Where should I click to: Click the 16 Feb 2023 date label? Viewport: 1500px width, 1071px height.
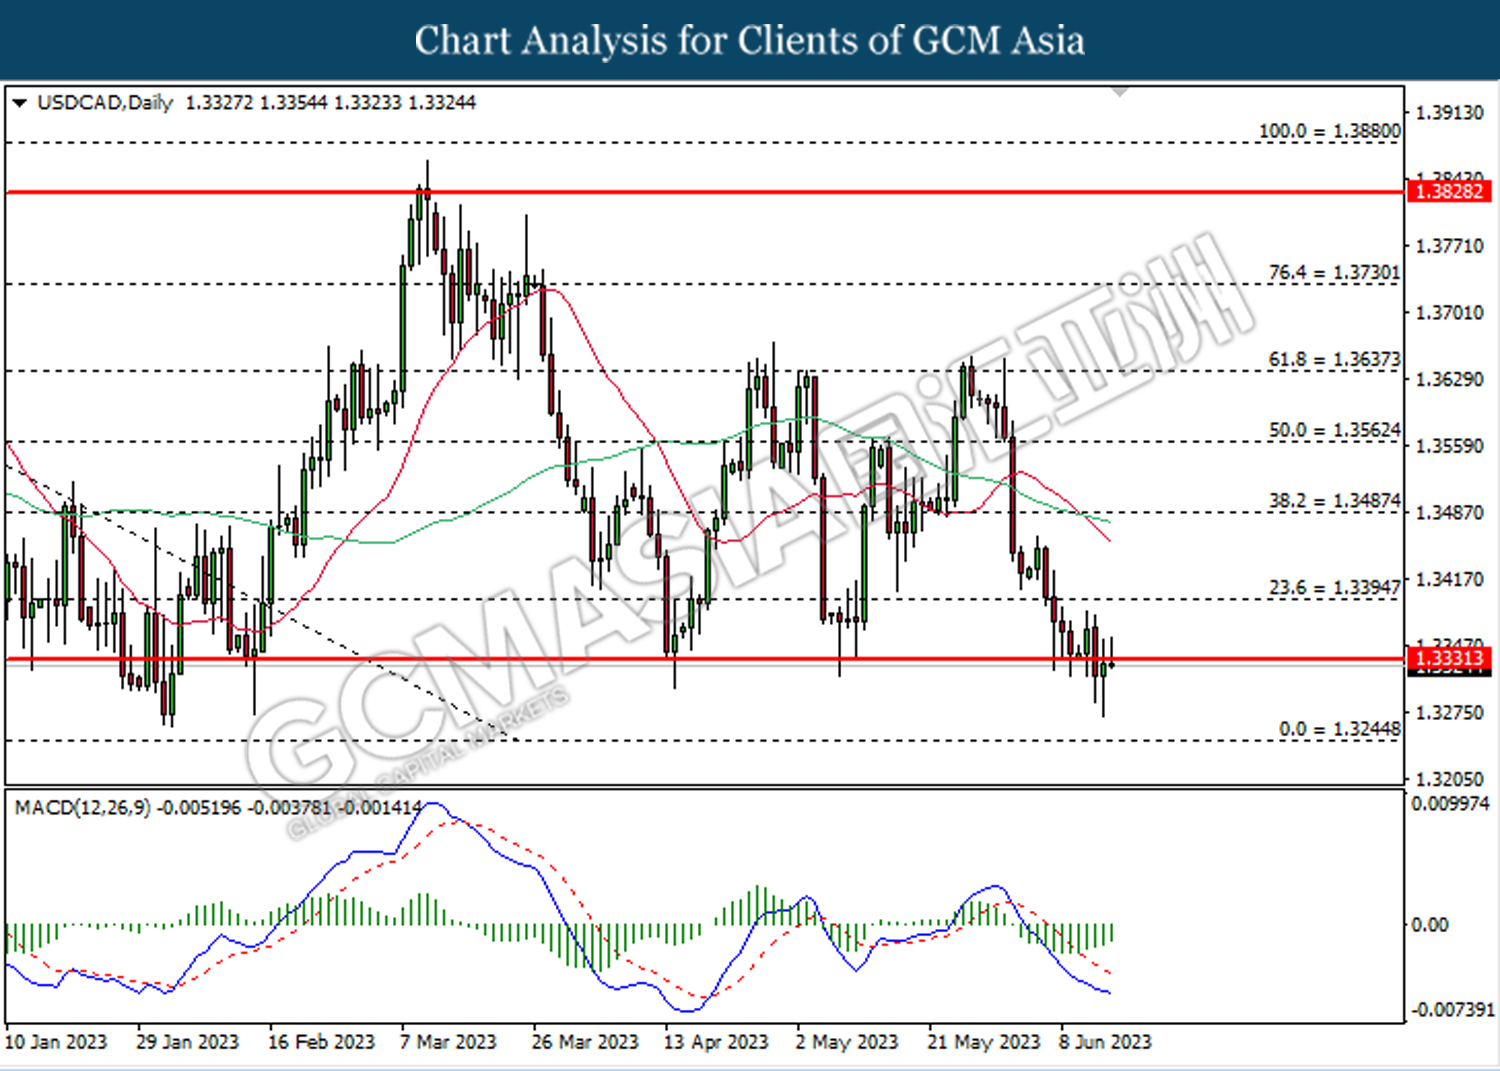click(321, 1042)
